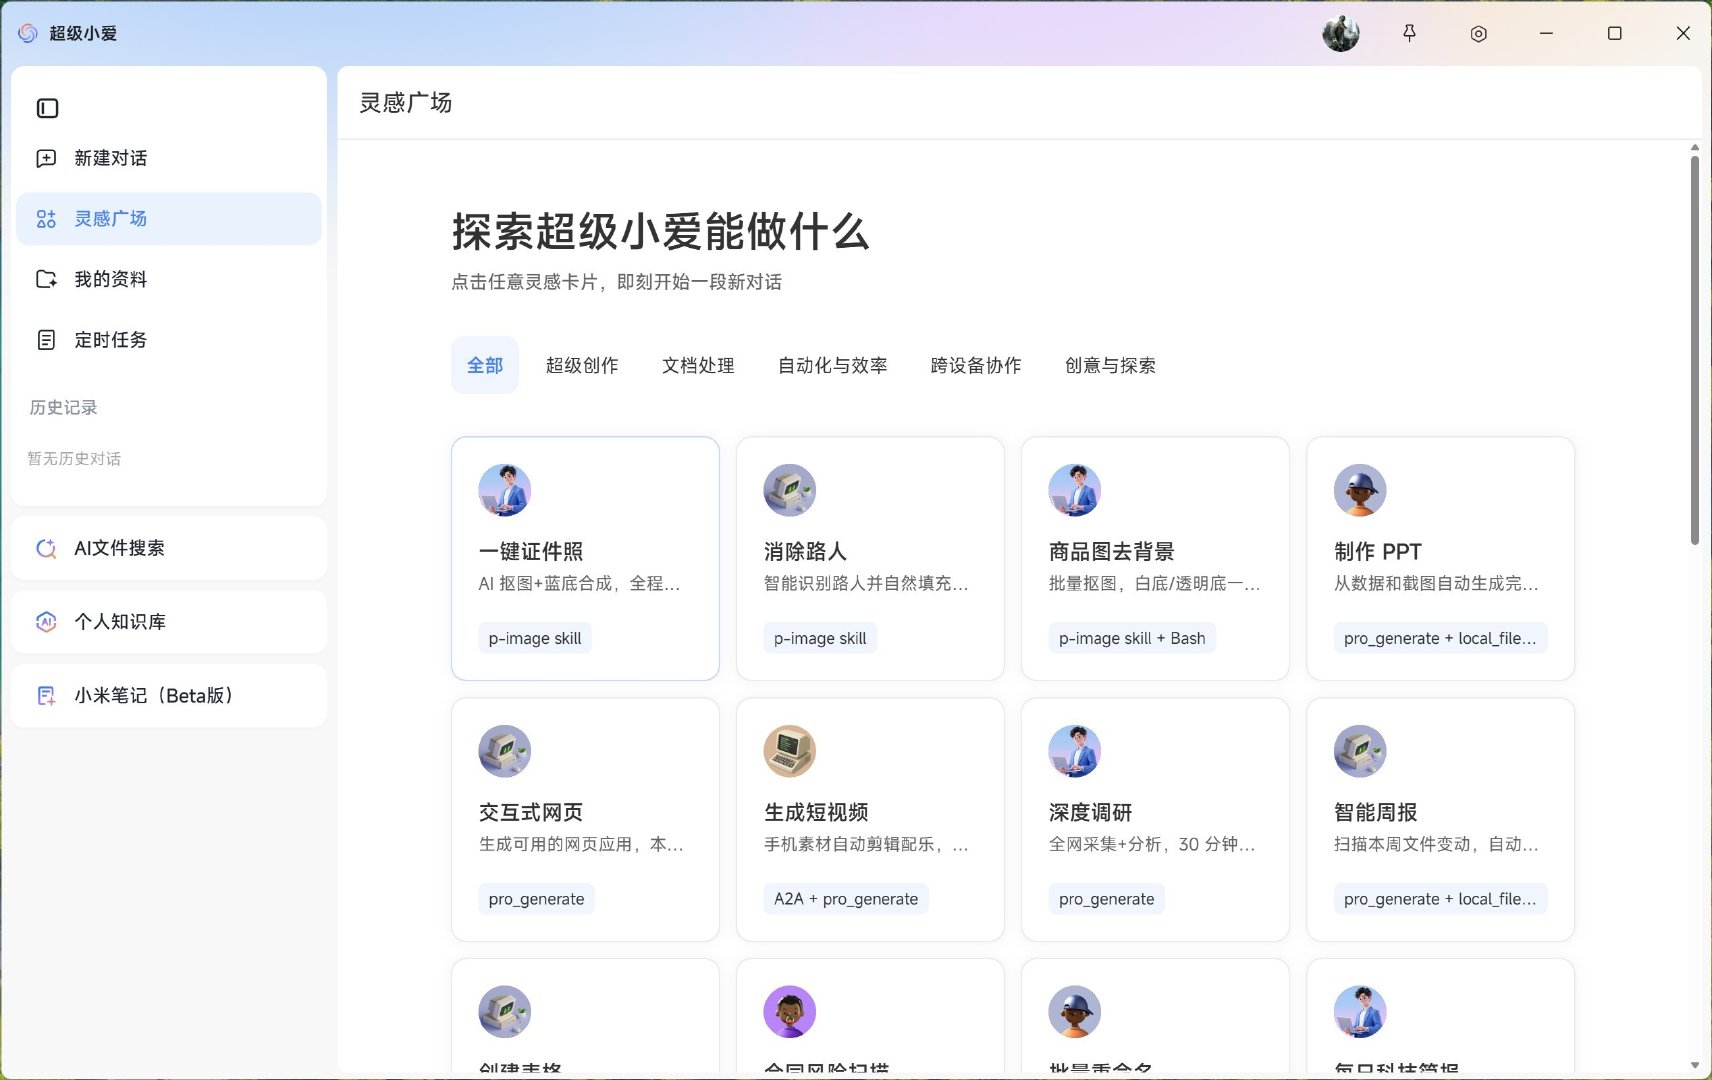Click the avatar on 每日科技简报 card
The image size is (1712, 1080).
coord(1360,1012)
